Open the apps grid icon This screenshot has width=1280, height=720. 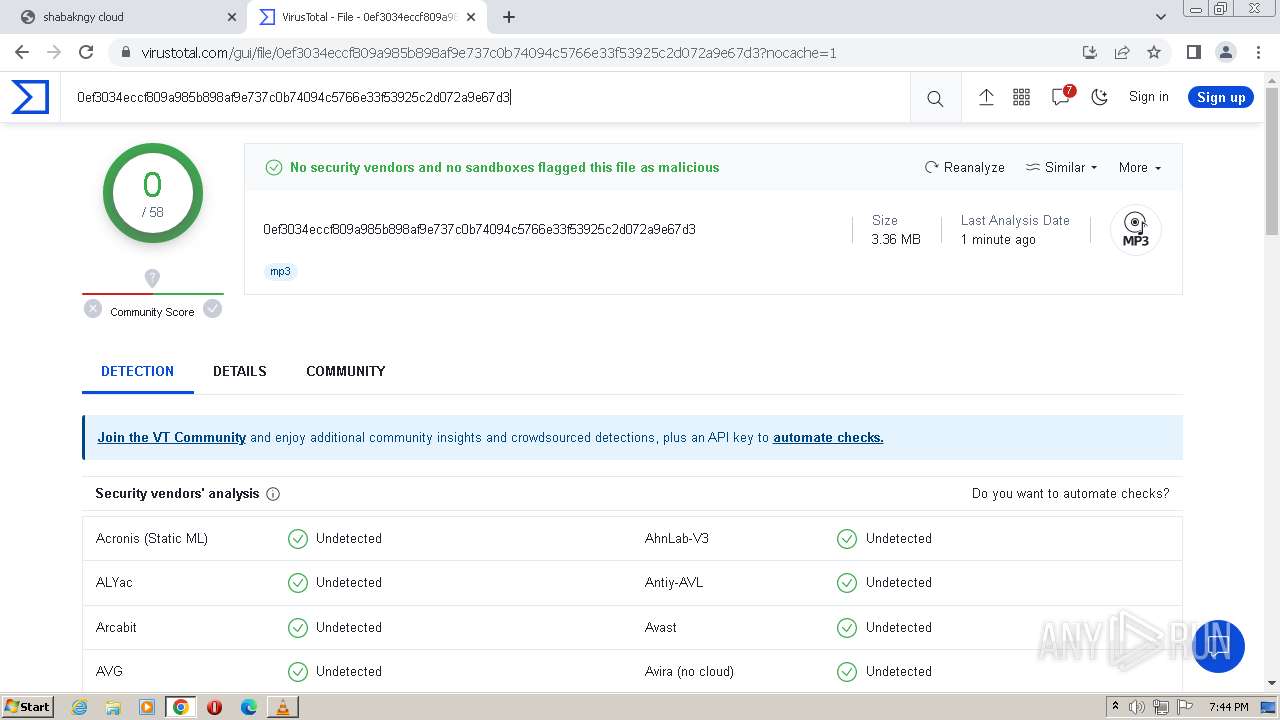point(1021,97)
